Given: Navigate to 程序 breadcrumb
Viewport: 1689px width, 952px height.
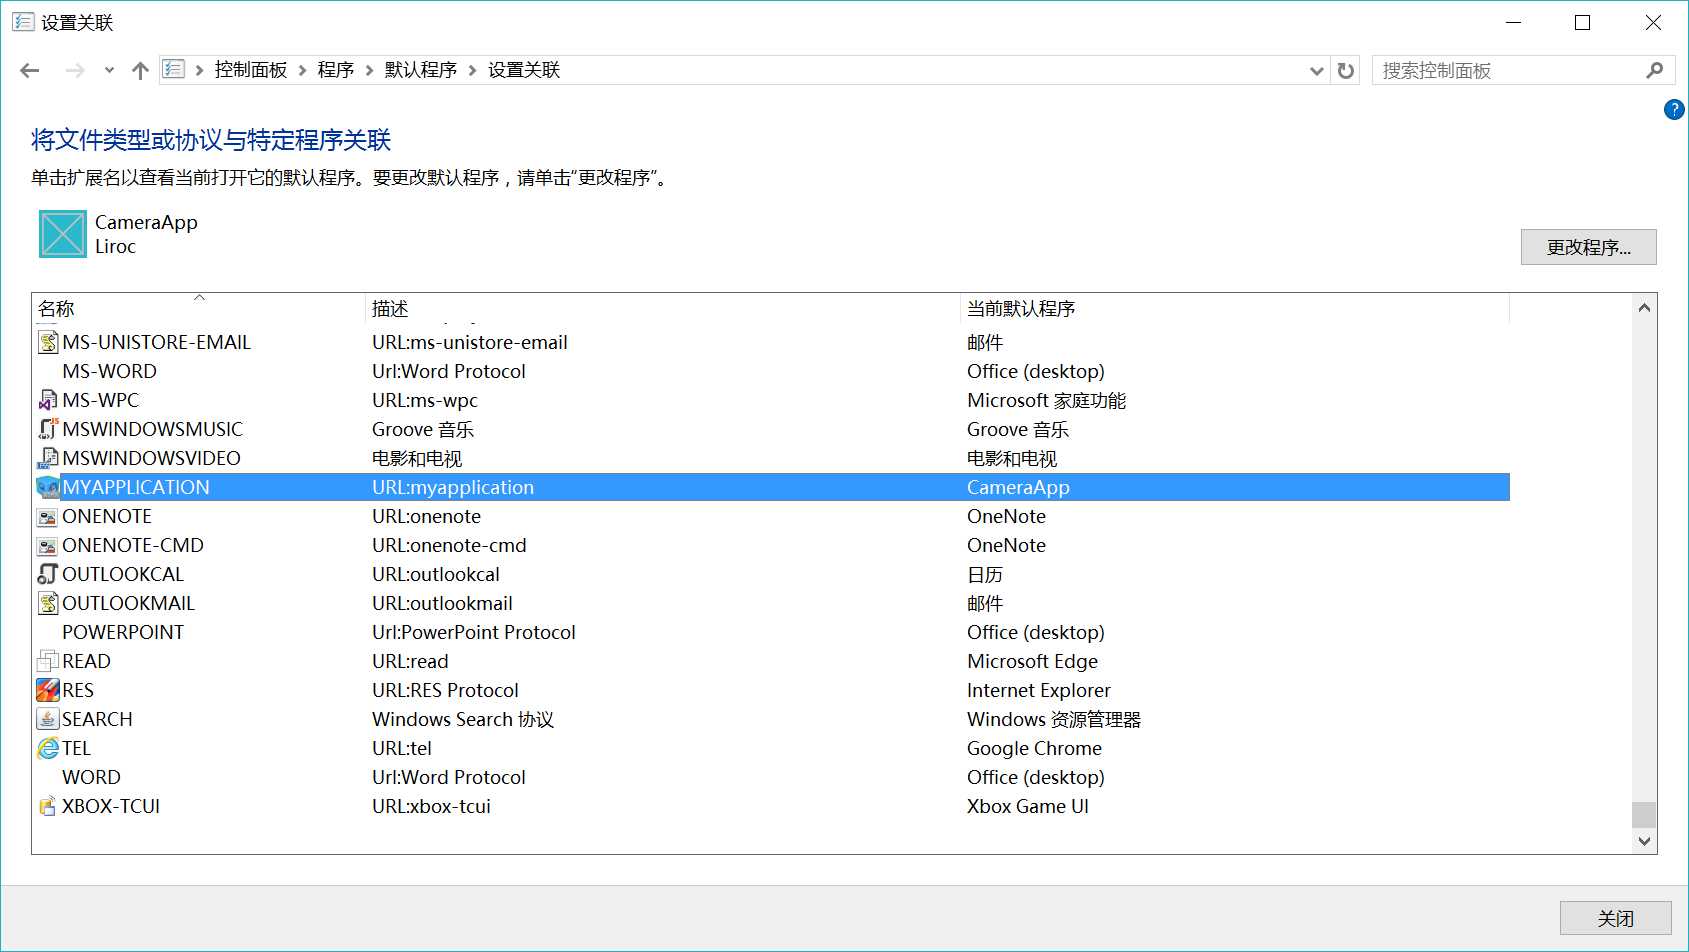Looking at the screenshot, I should tap(336, 70).
